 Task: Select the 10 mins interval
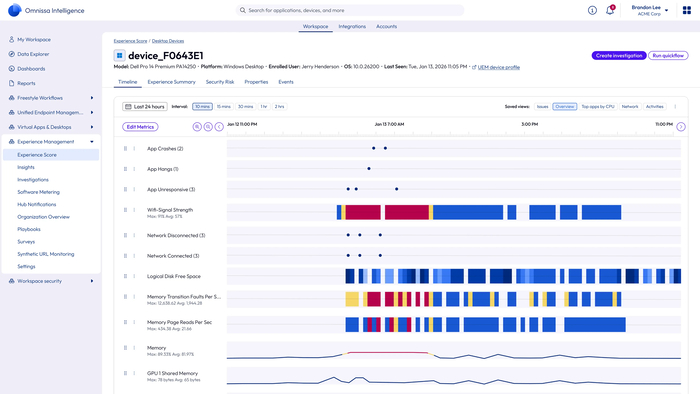202,107
